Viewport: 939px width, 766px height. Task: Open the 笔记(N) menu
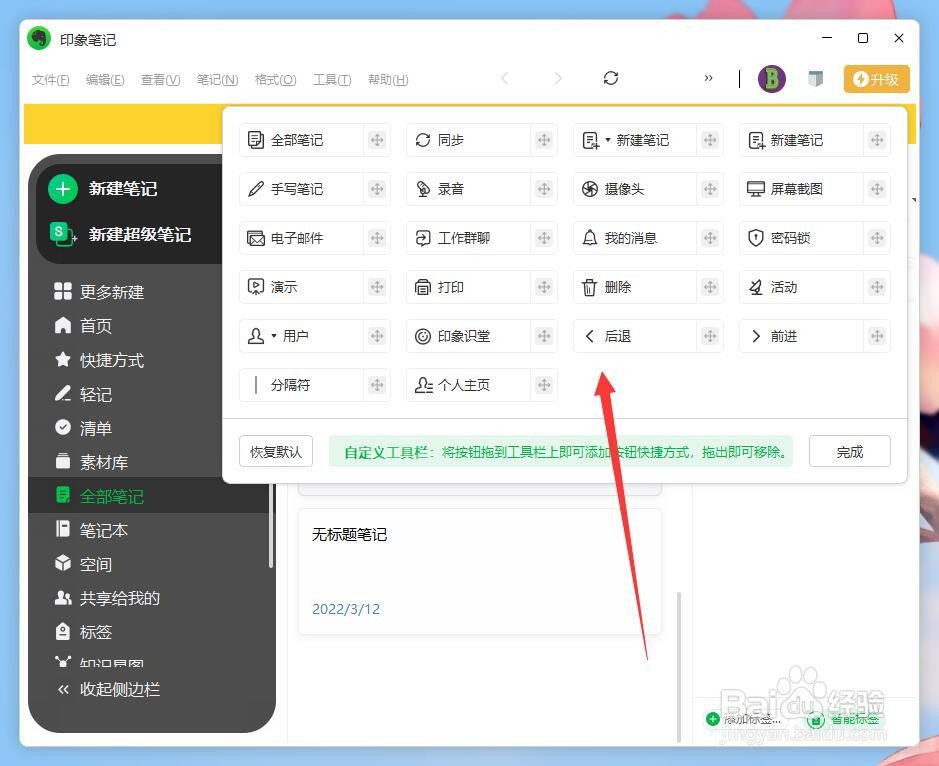click(x=217, y=80)
